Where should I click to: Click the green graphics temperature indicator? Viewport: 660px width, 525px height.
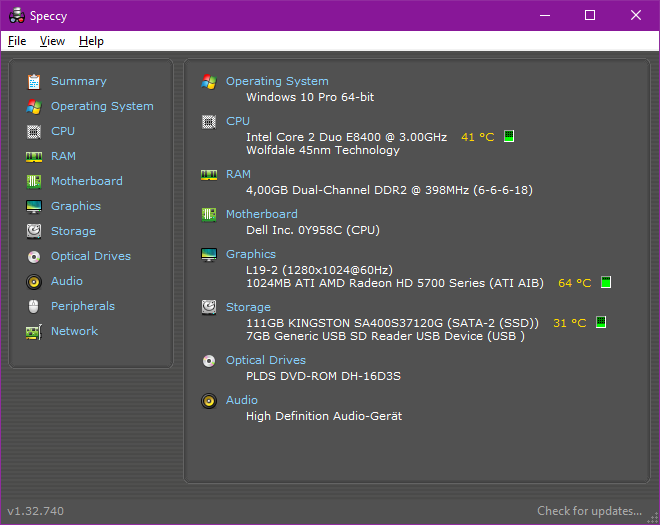[605, 283]
